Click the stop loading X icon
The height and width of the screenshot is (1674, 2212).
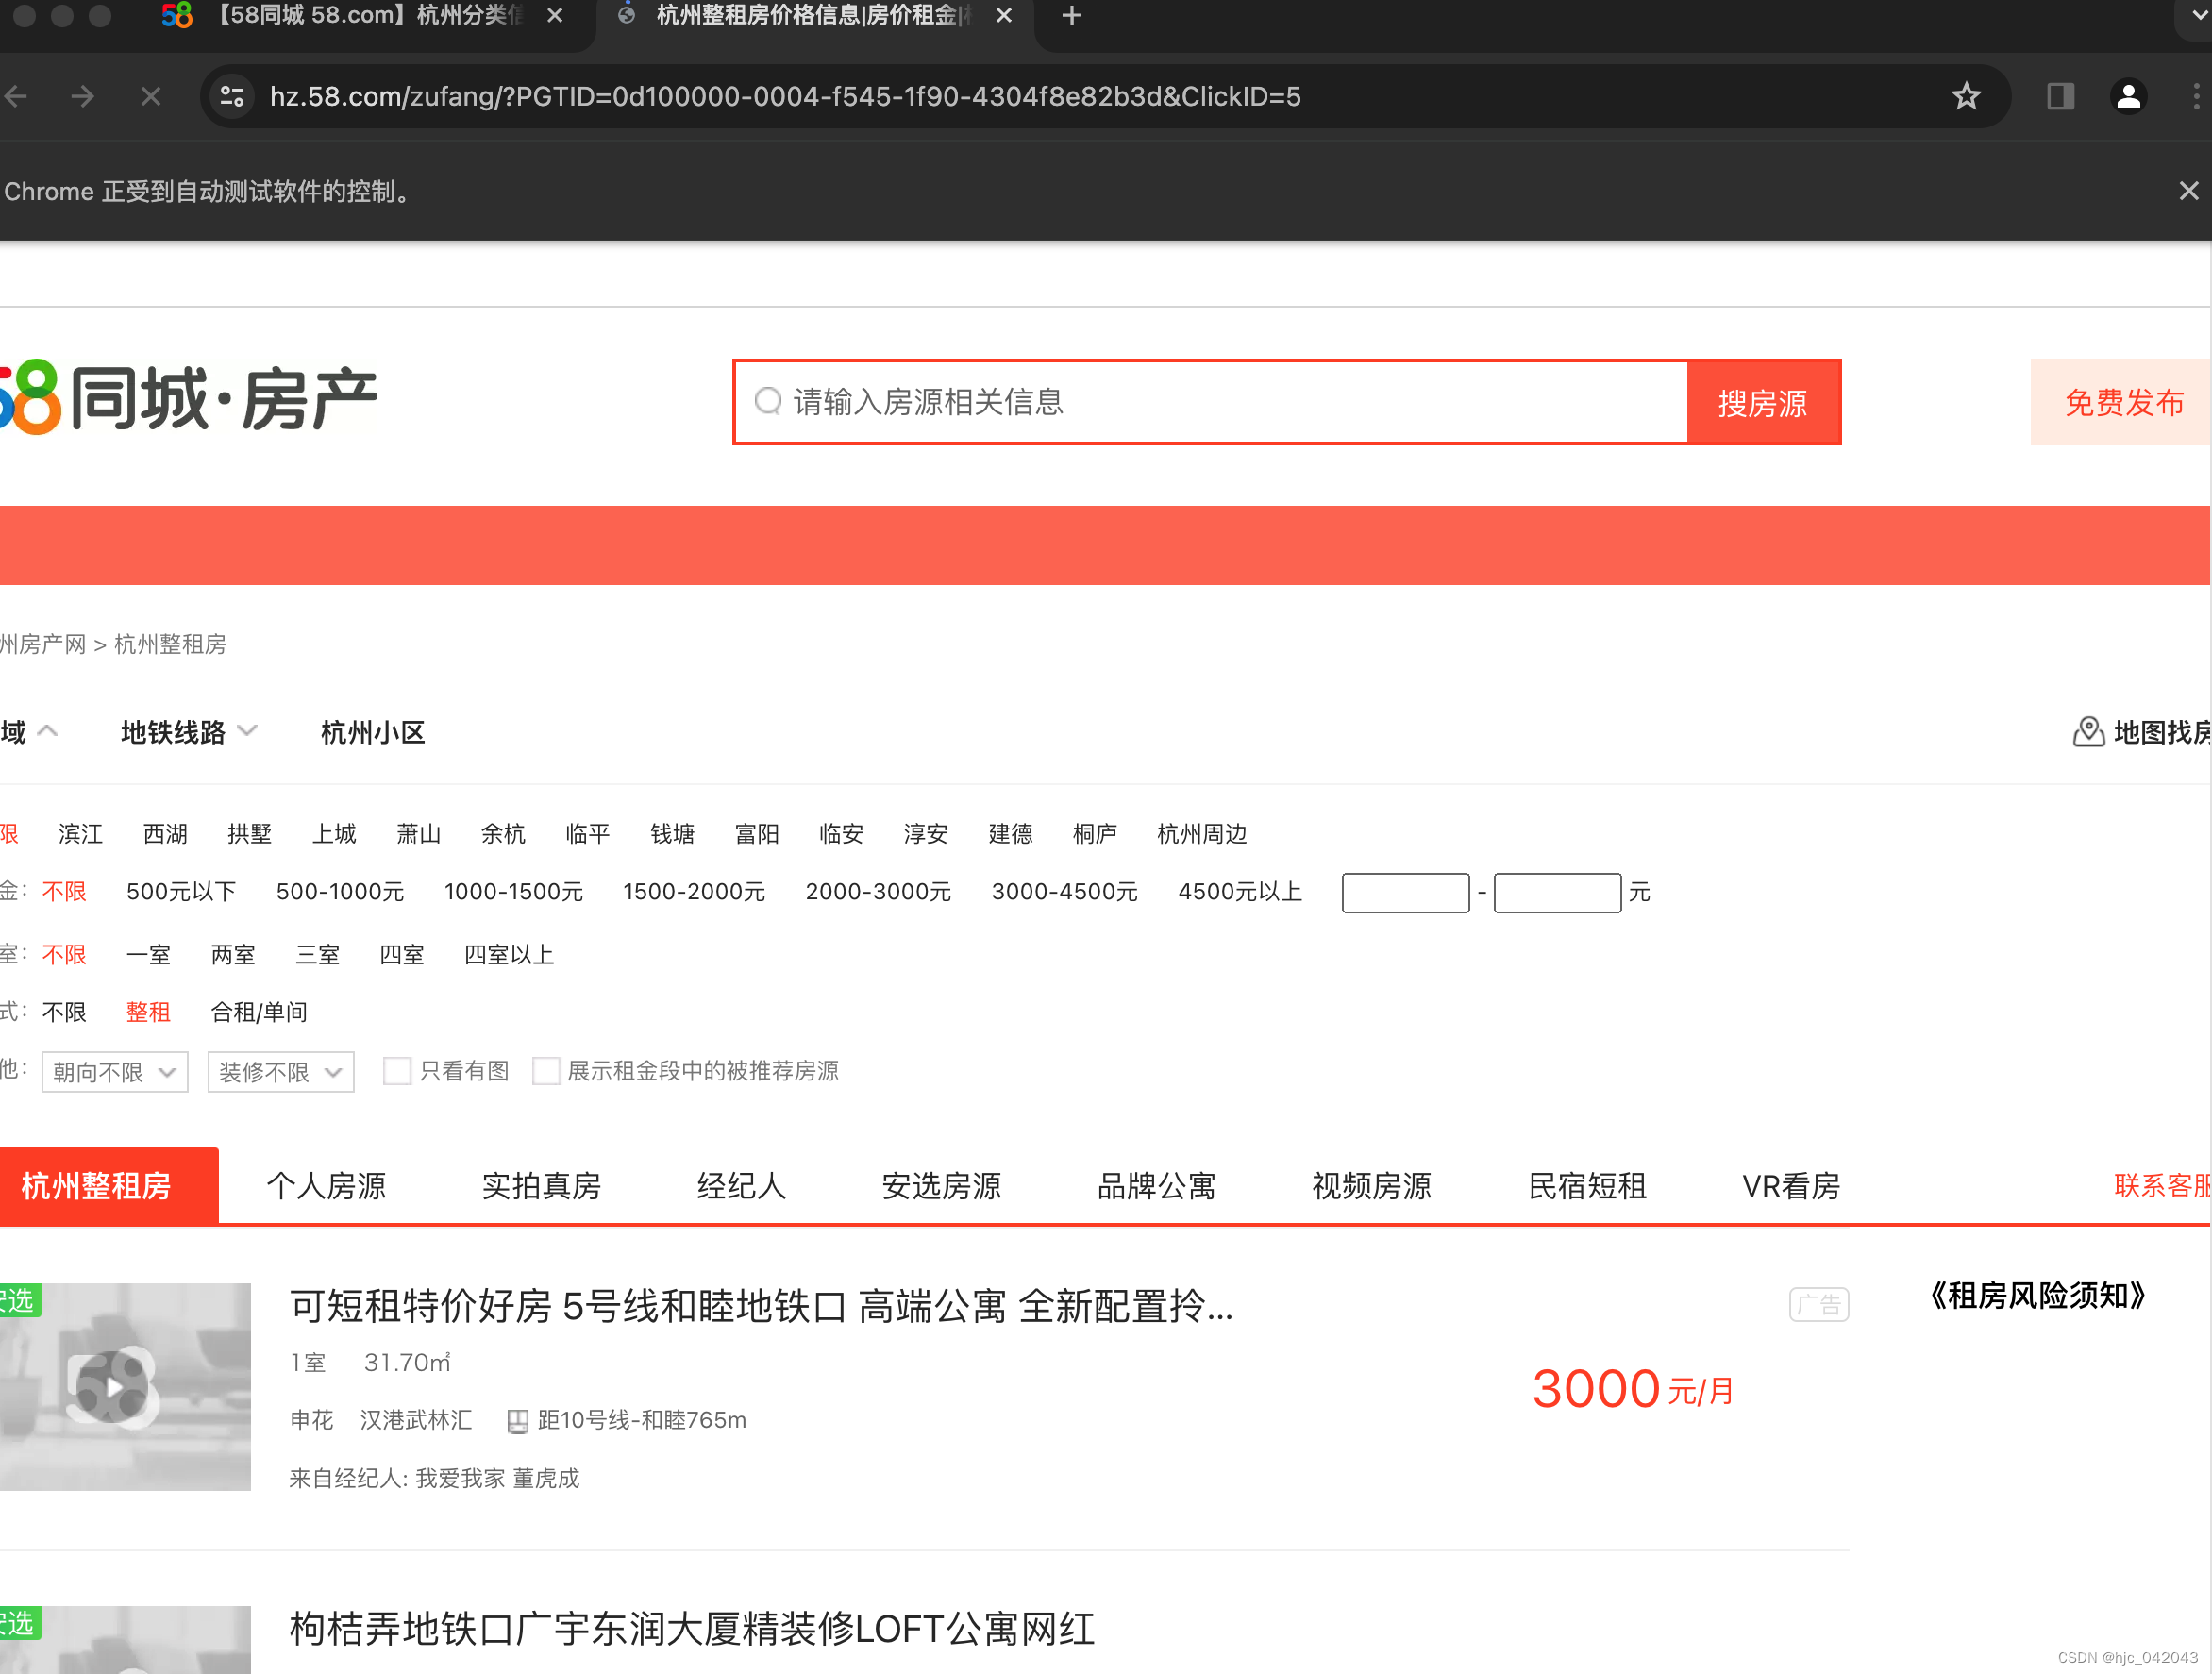(151, 96)
